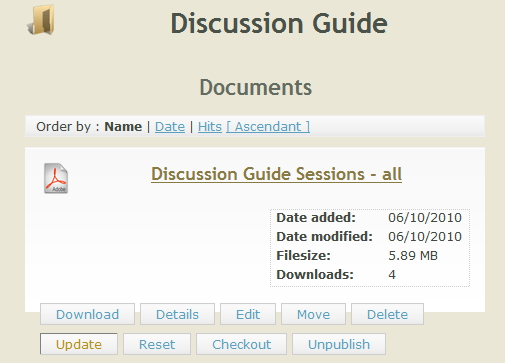The image size is (505, 363).
Task: Sort documents by Date
Action: click(x=170, y=127)
